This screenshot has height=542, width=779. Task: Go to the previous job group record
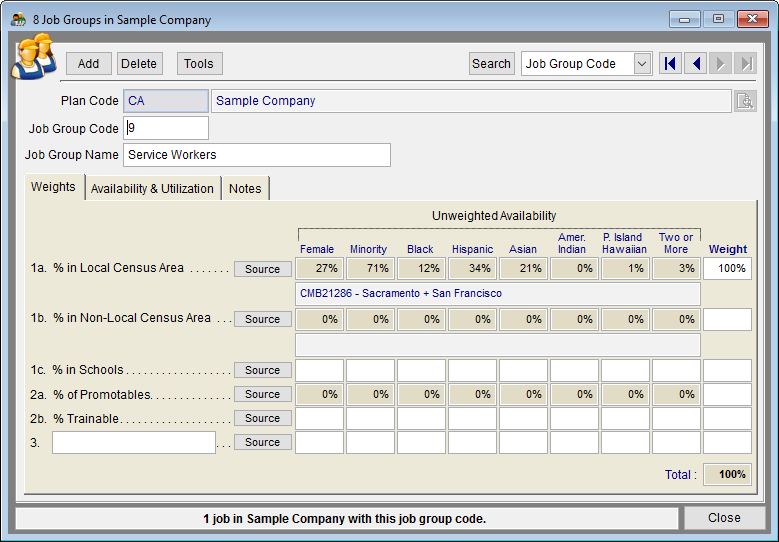coord(696,64)
